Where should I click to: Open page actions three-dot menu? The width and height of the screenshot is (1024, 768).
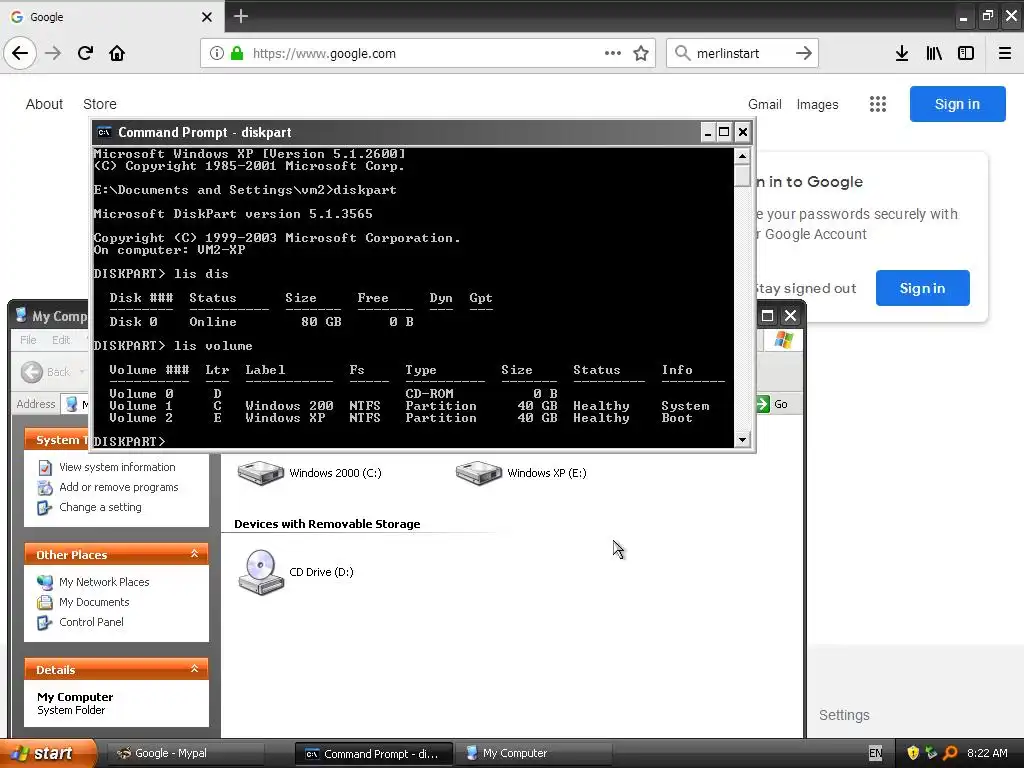[613, 53]
